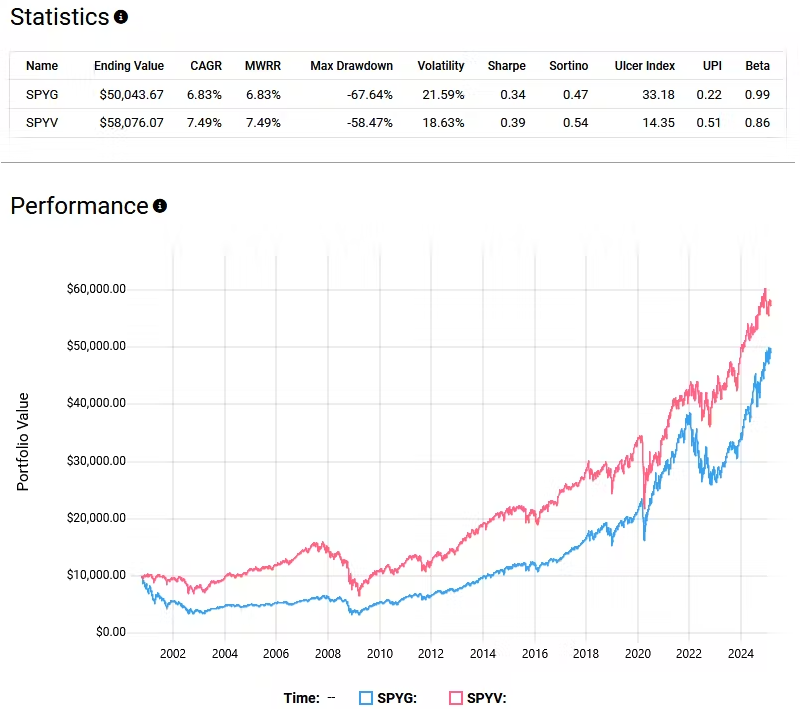This screenshot has height=709, width=800.
Task: Toggle the SPYV legend box
Action: tap(456, 698)
